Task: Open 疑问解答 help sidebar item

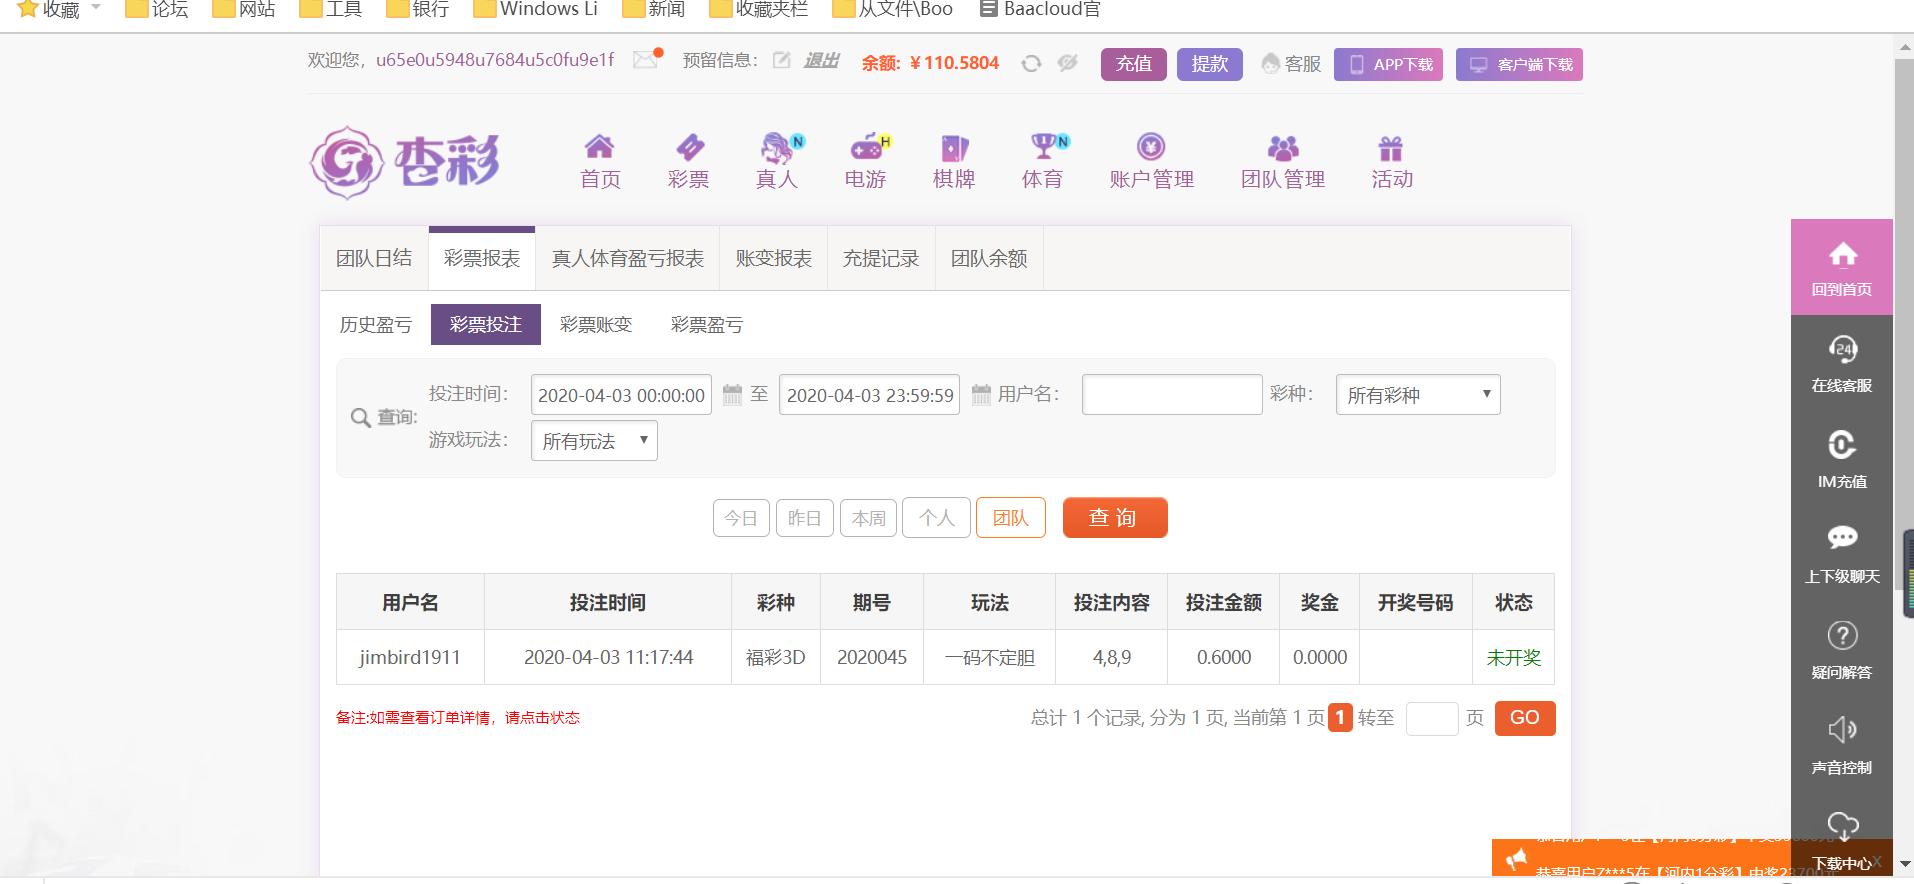Action: click(1842, 650)
